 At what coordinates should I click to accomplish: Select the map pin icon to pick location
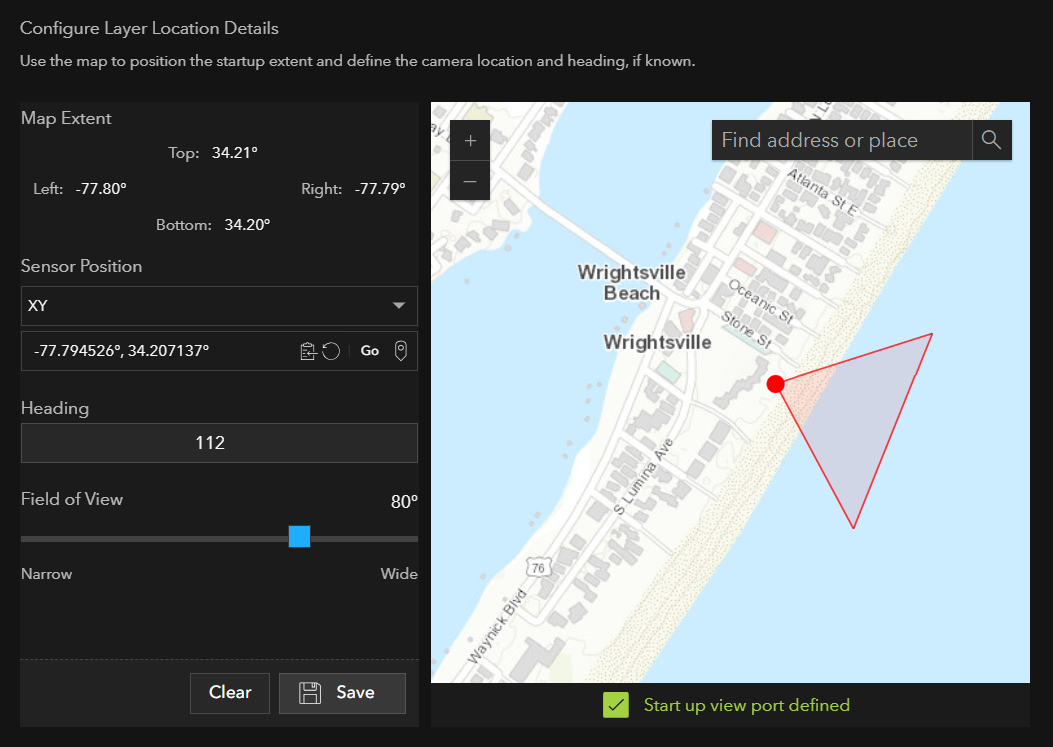click(x=400, y=350)
